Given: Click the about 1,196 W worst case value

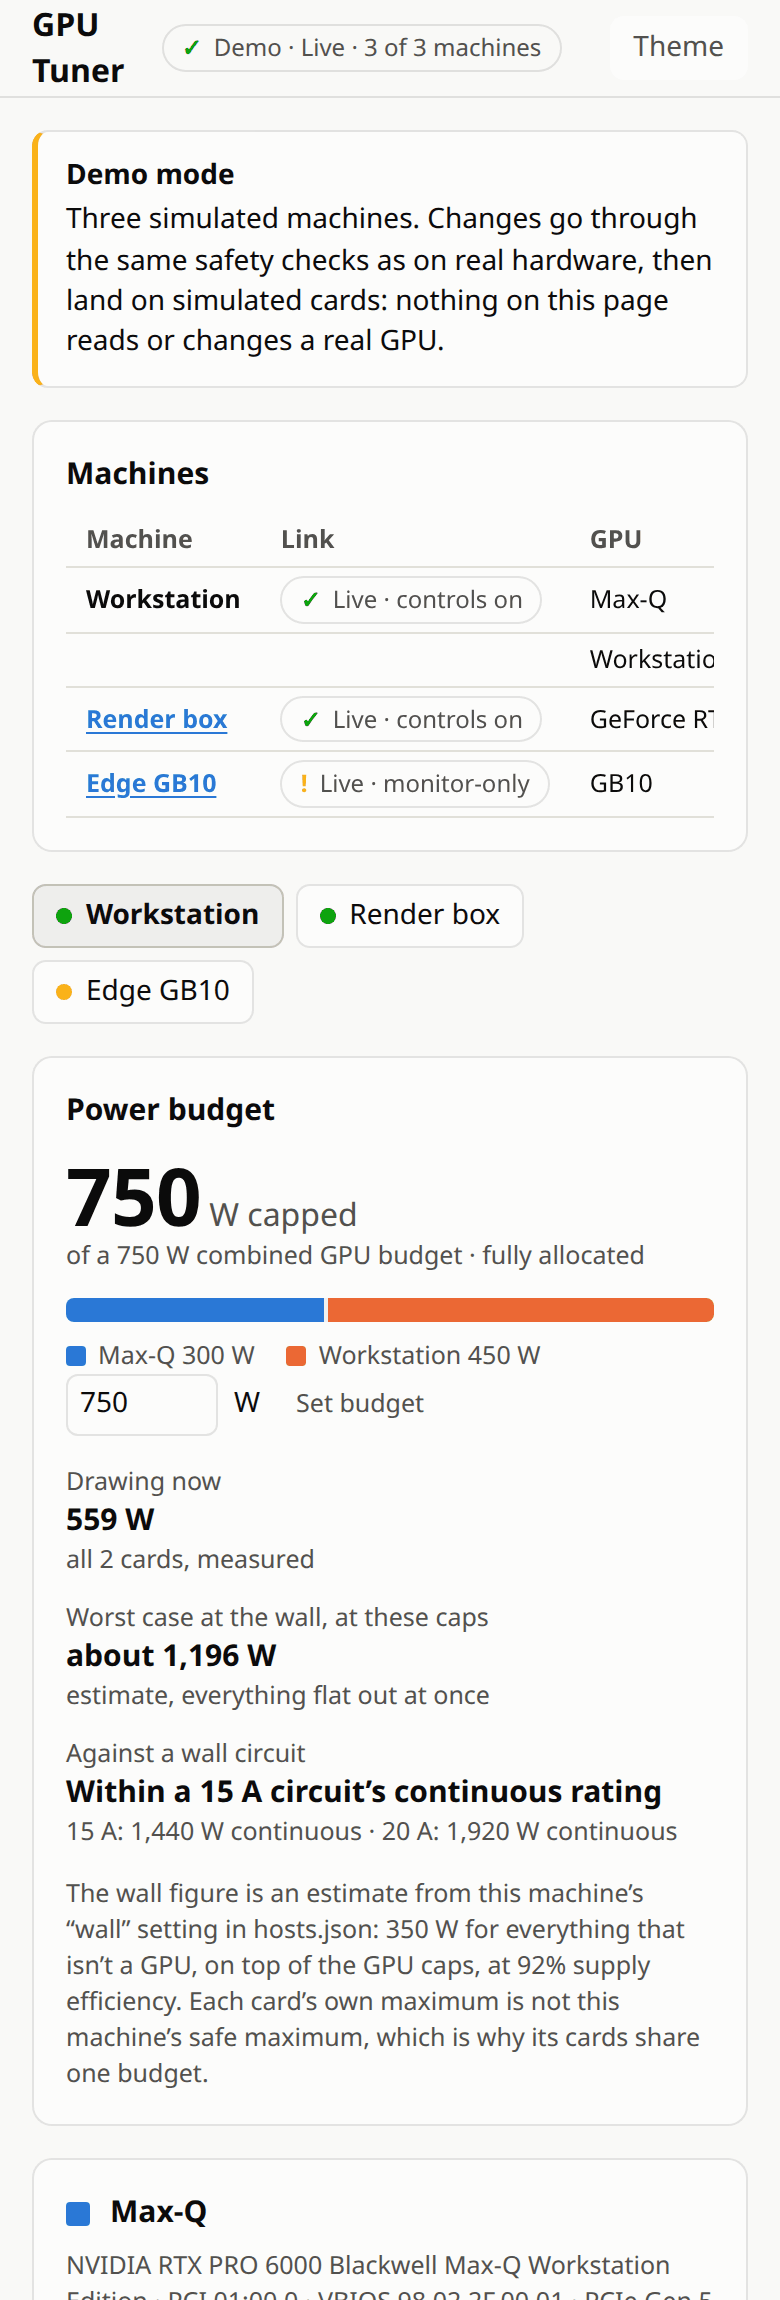Looking at the screenshot, I should tap(171, 1656).
